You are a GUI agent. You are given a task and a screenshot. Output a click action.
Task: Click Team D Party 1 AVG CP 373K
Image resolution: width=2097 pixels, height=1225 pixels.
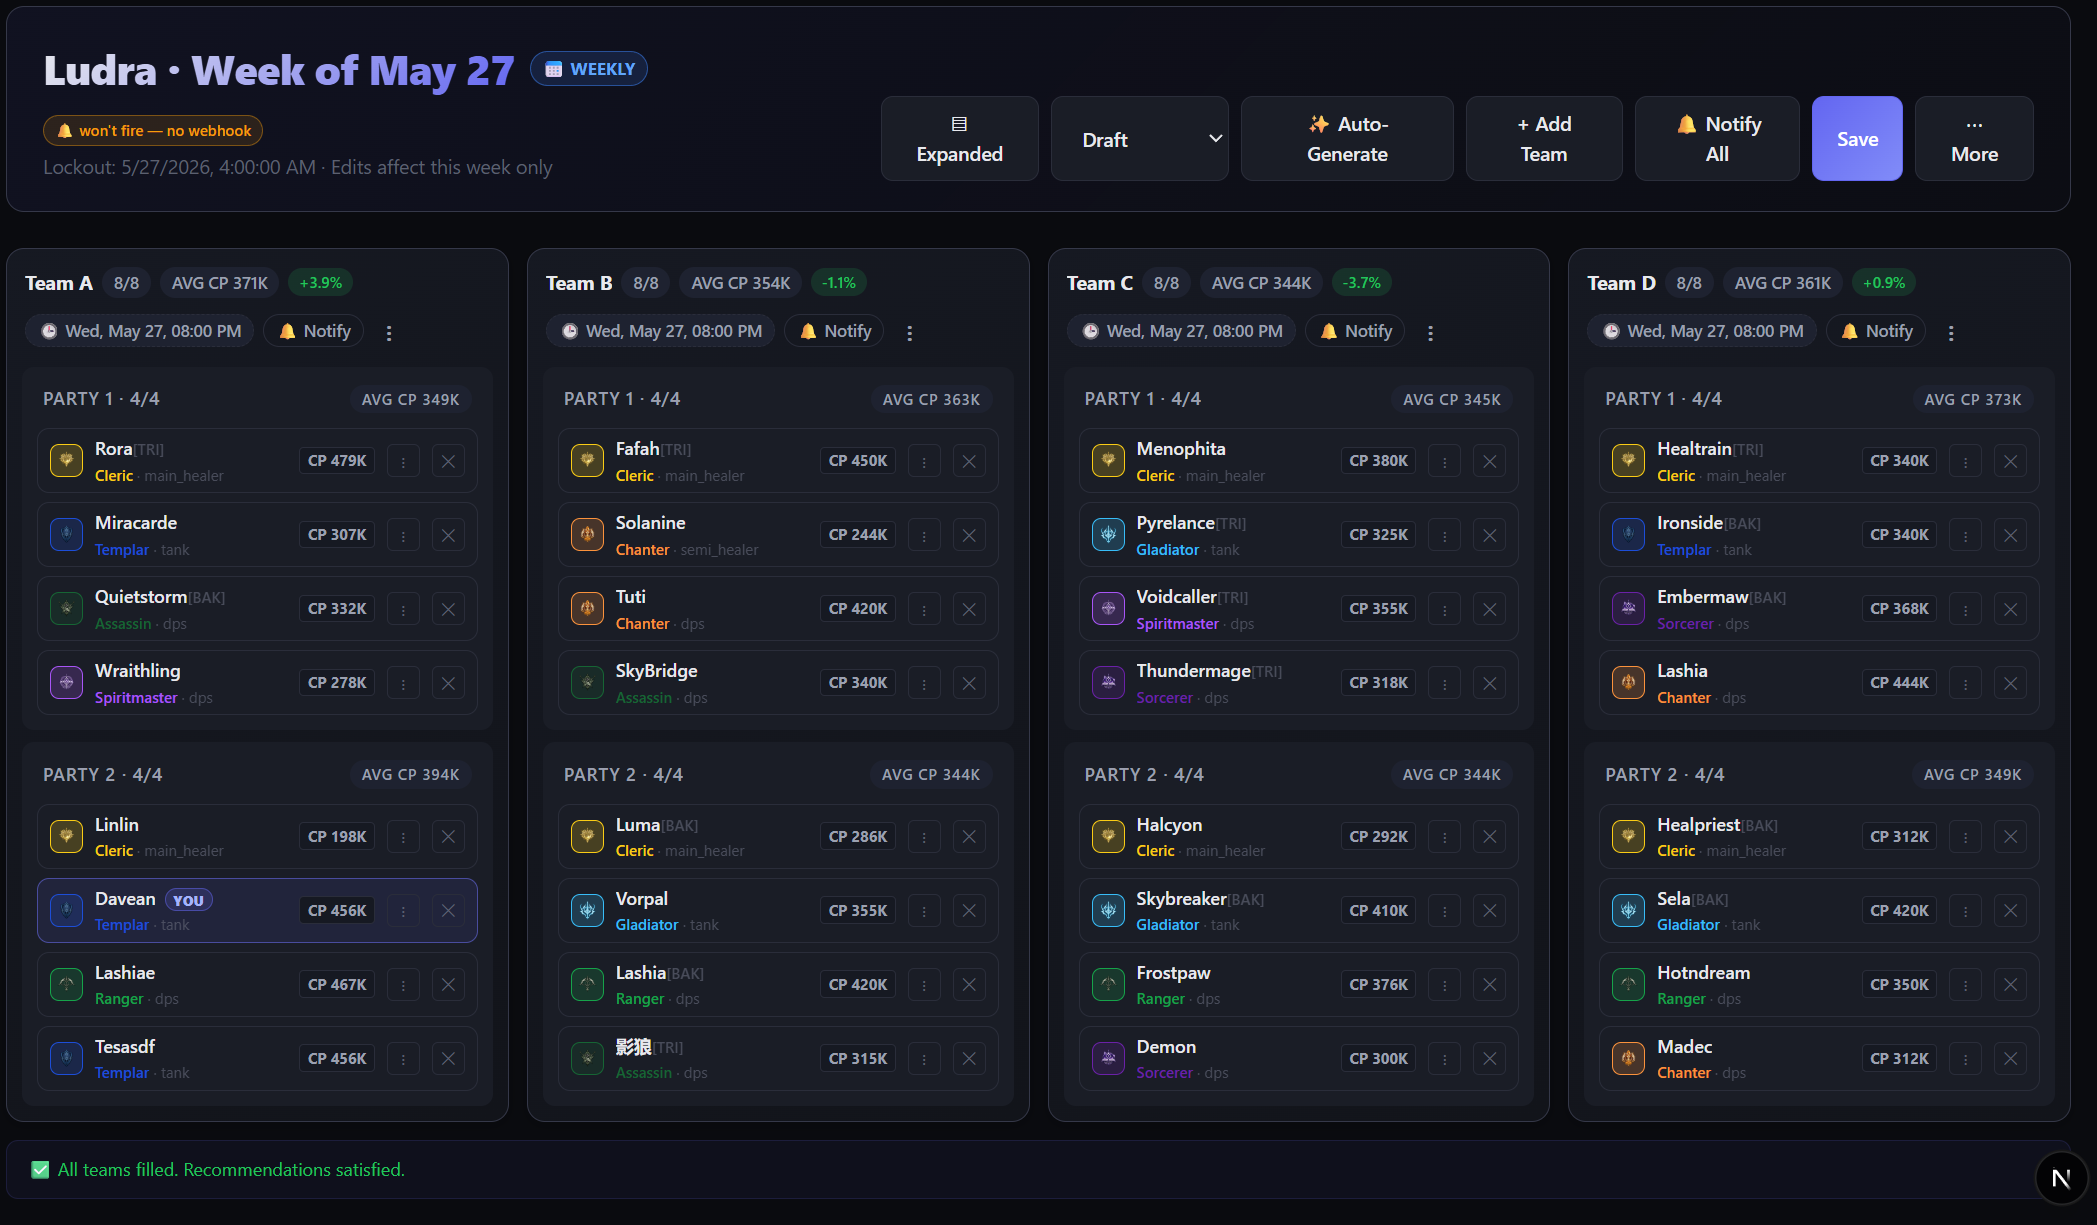point(1972,399)
